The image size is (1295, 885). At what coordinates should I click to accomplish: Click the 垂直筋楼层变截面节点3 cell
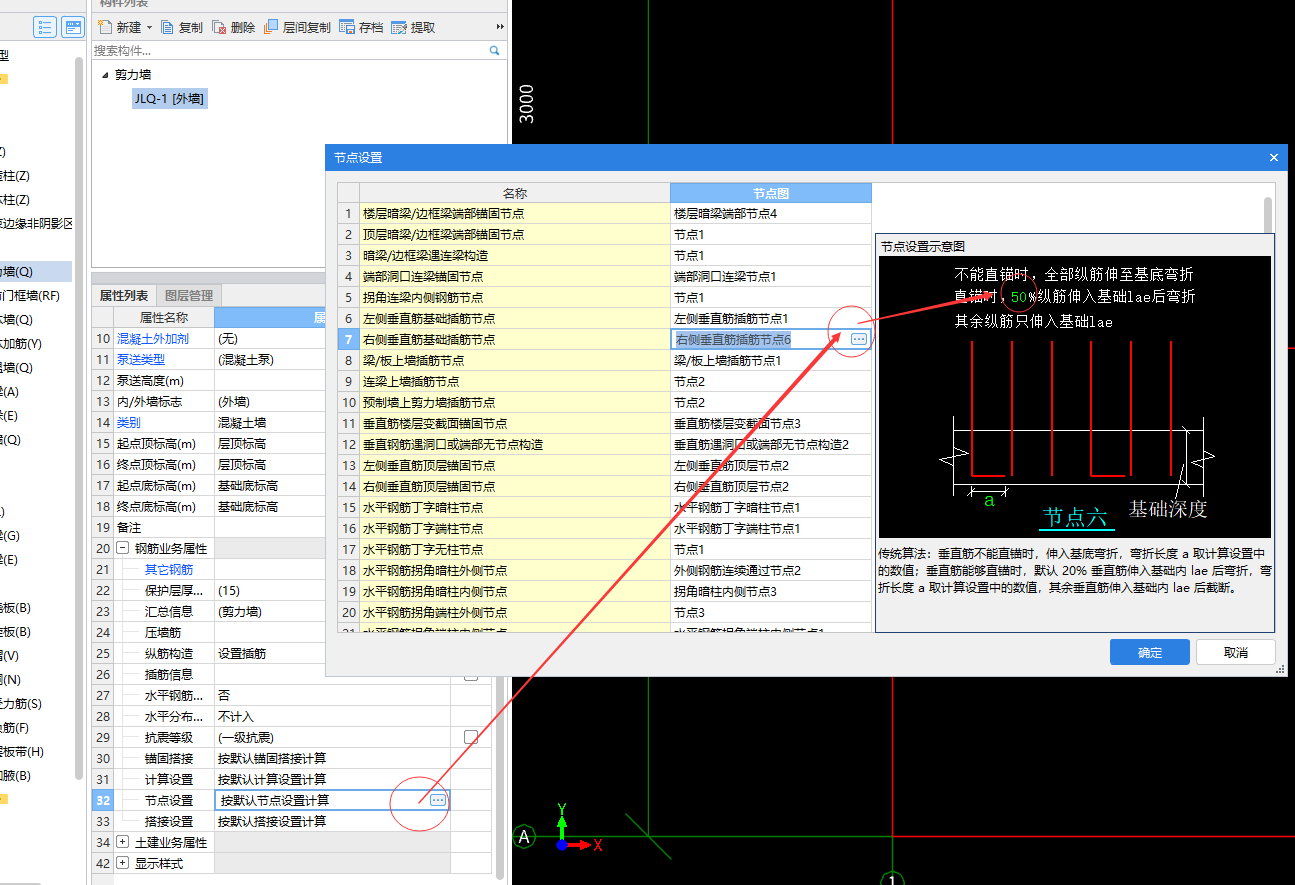tap(771, 424)
